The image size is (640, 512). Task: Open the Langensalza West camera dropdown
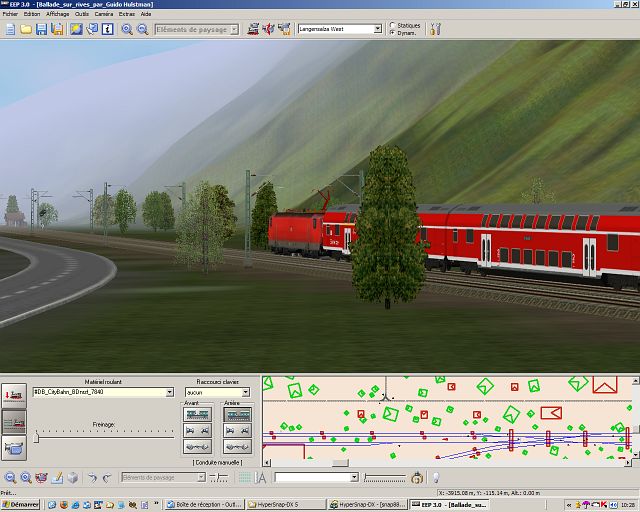pyautogui.click(x=378, y=30)
